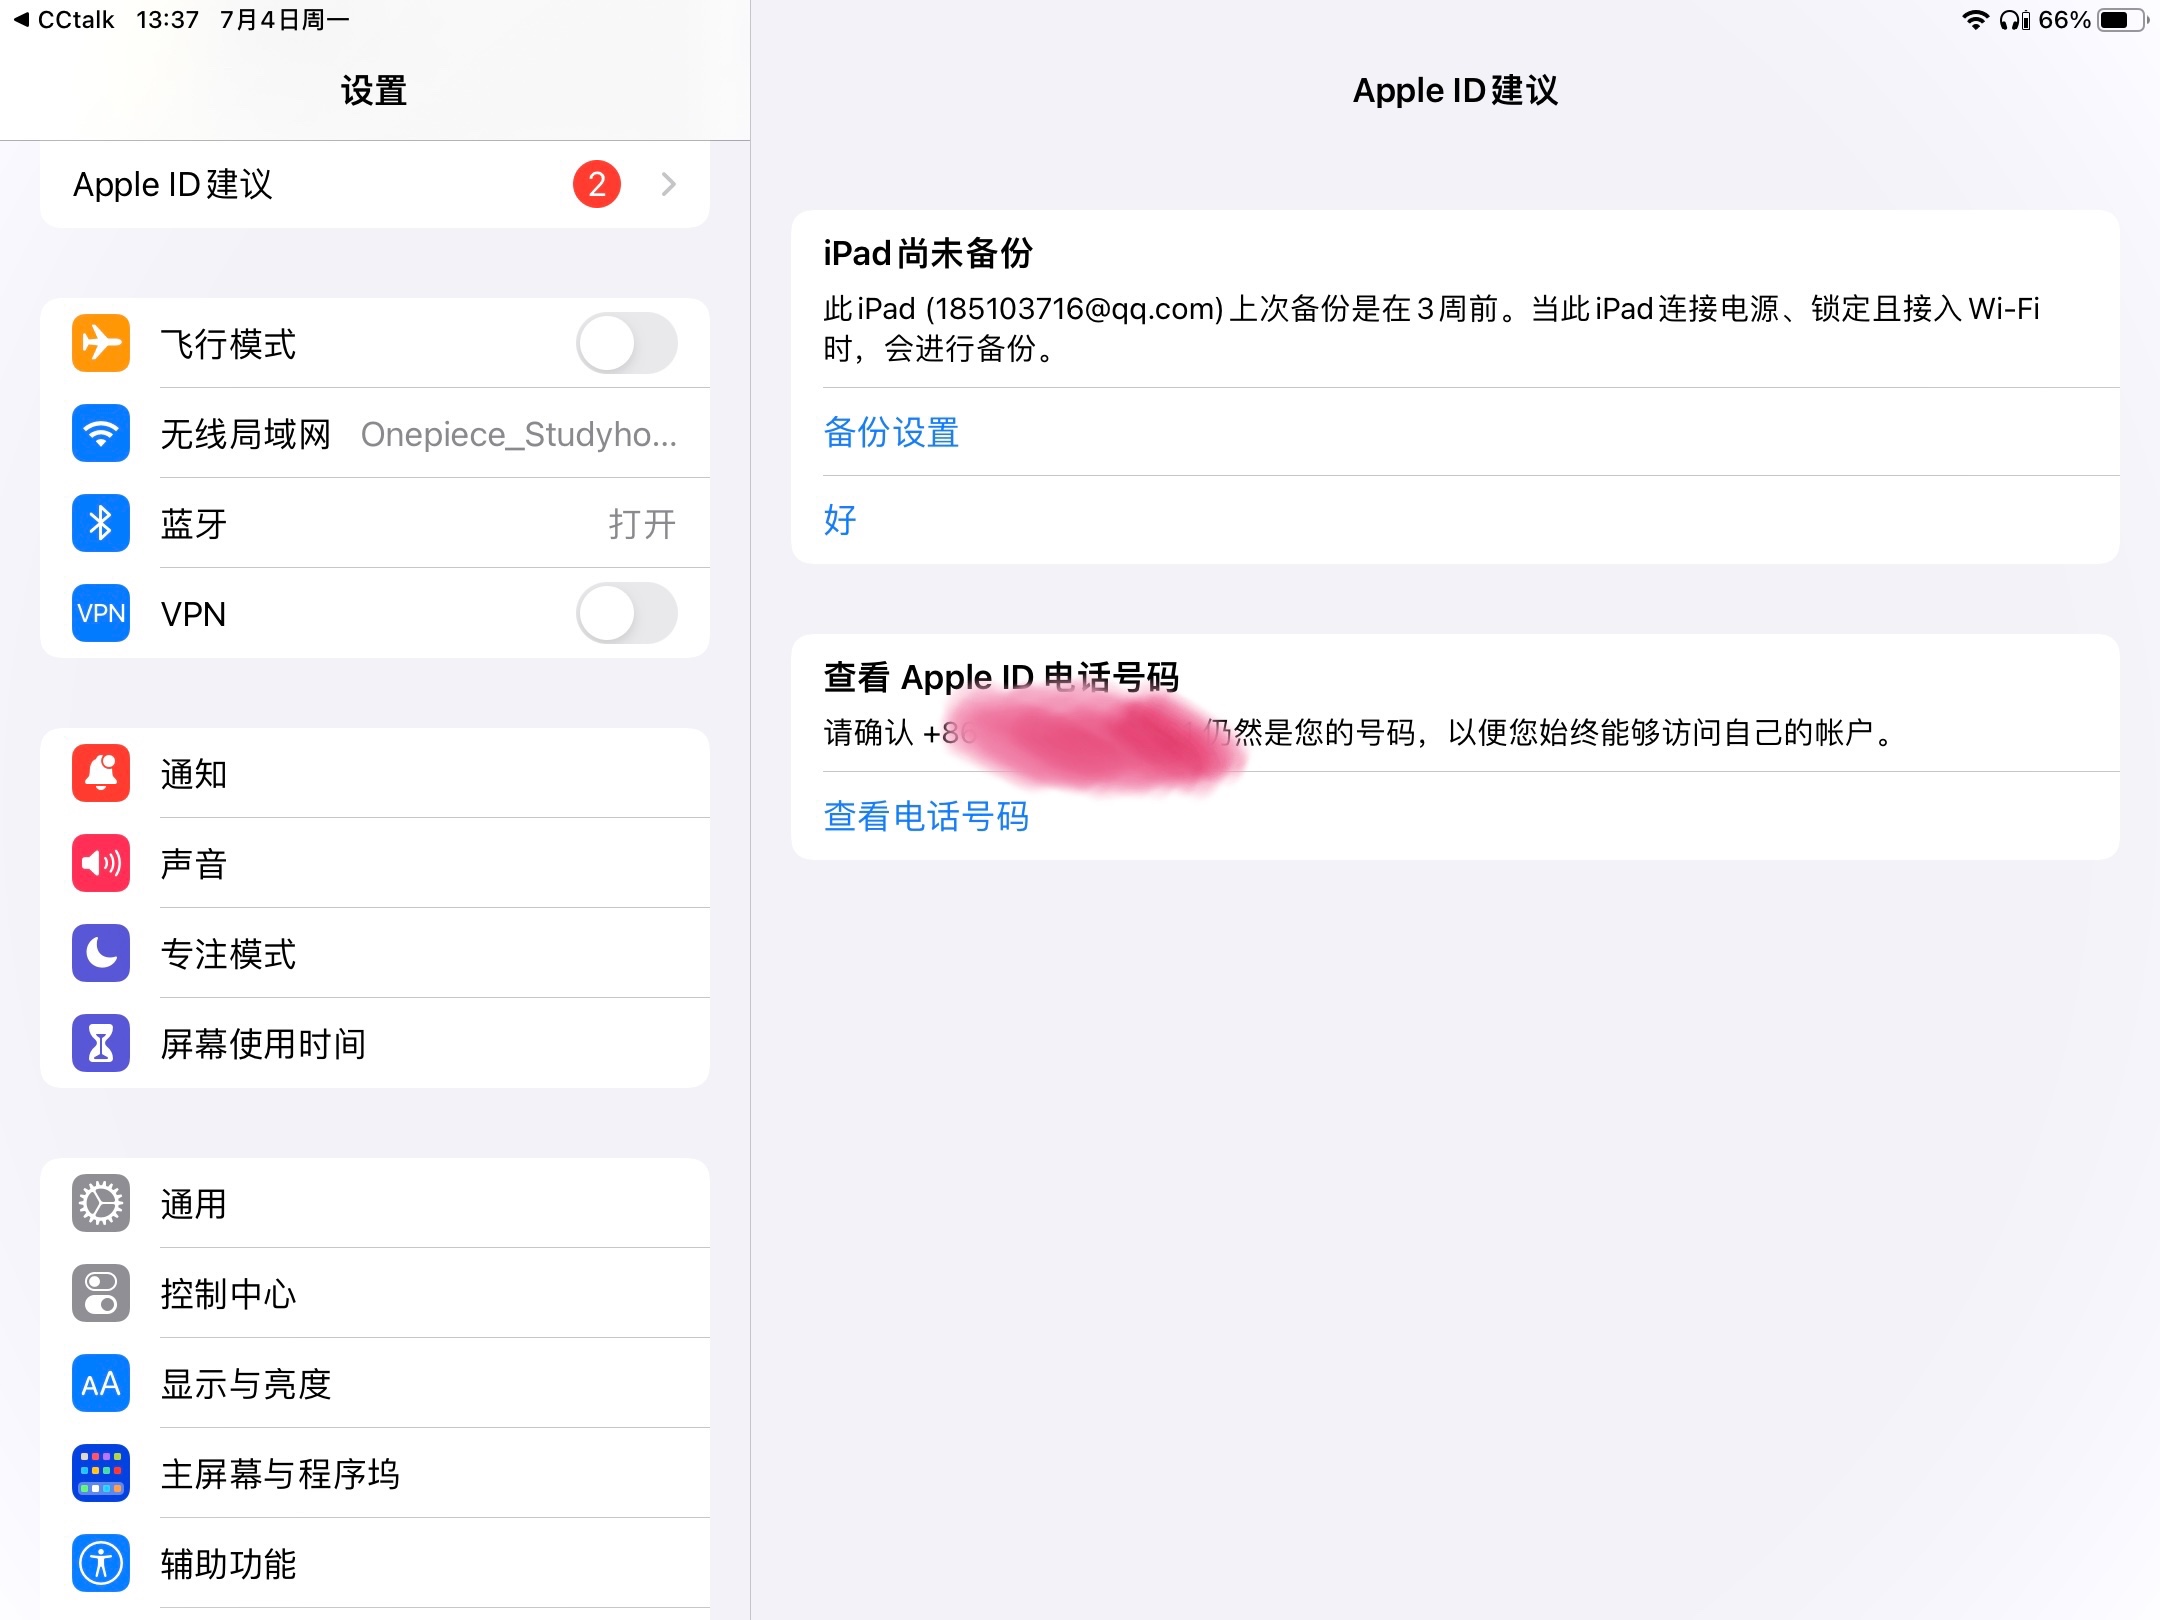Open 控制中心 settings item
Screen dimensions: 2160x1620
click(228, 1294)
